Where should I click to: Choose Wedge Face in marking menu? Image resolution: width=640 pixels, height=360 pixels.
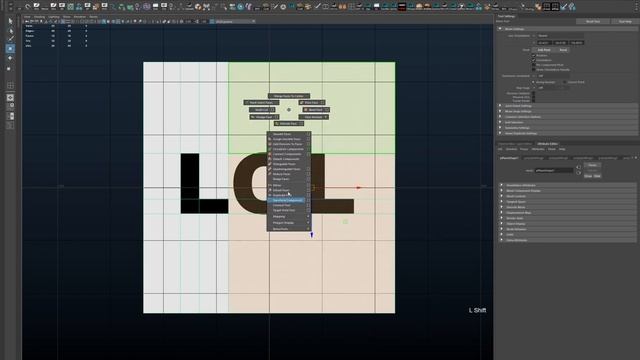point(264,117)
